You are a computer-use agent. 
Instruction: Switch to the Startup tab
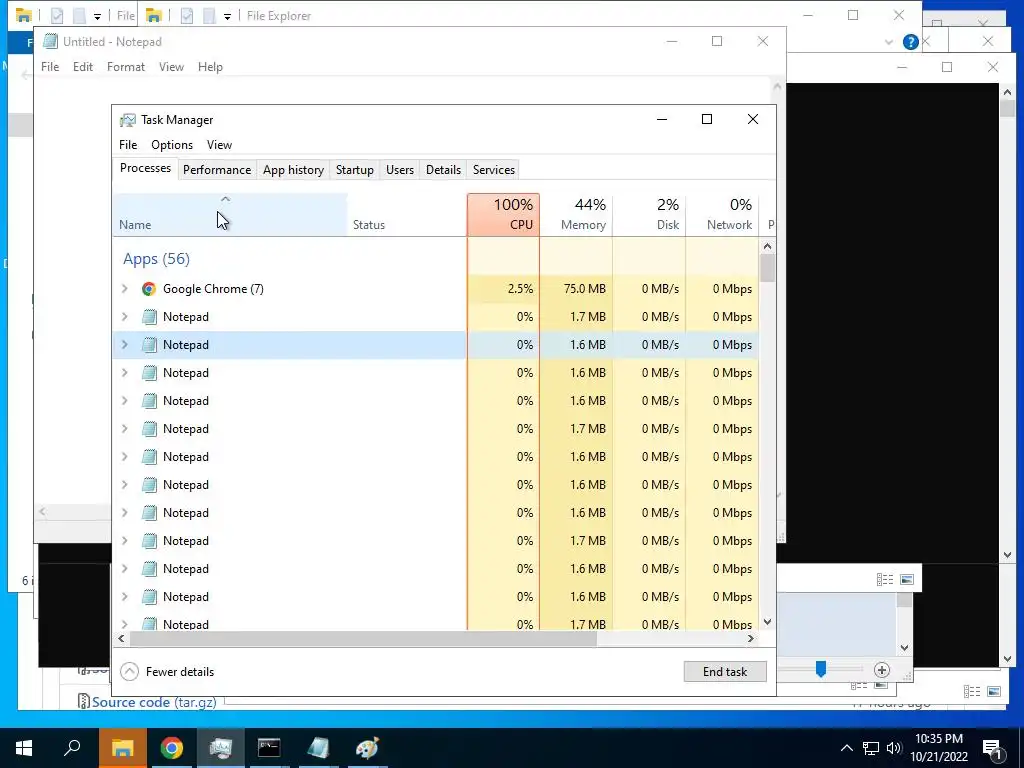point(355,170)
